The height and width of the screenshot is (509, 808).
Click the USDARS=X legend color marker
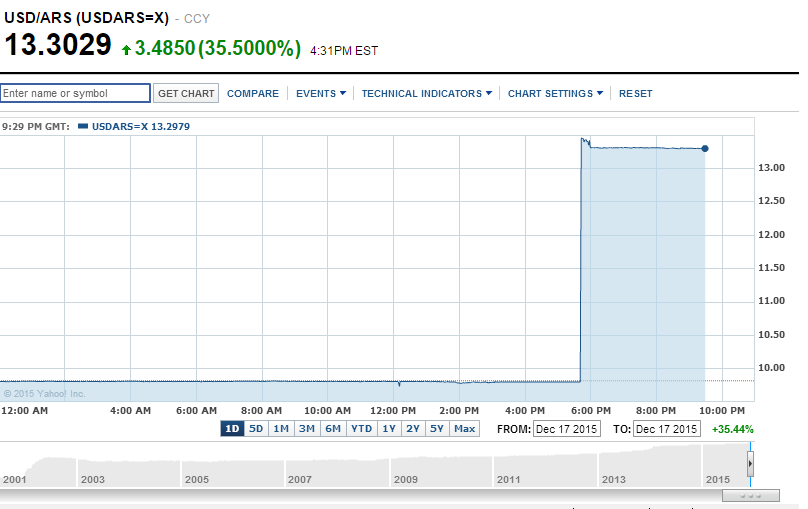(x=83, y=126)
